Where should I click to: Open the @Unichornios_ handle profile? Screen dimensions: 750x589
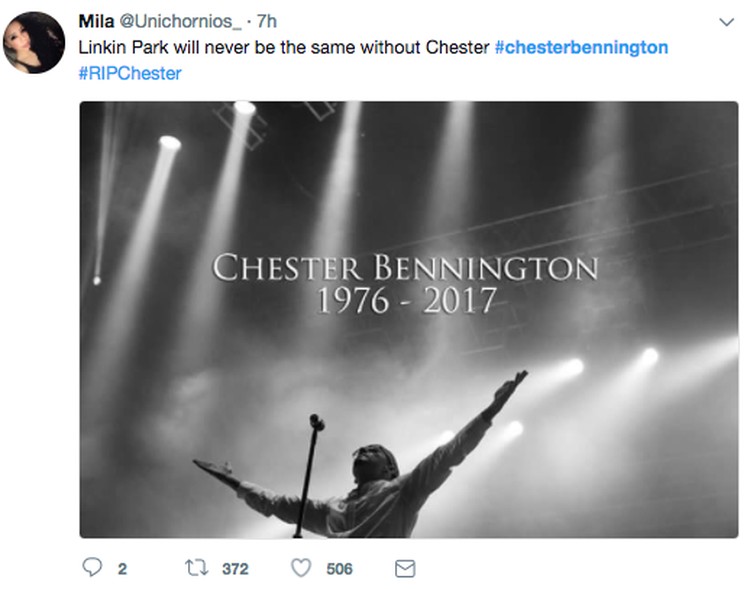tap(180, 21)
